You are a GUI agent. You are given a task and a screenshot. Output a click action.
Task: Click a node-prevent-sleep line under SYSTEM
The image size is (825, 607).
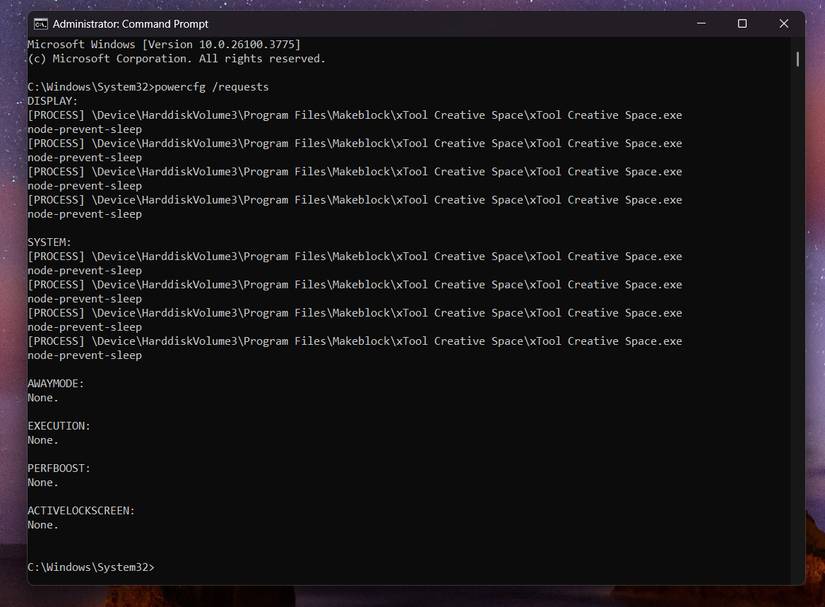(84, 270)
